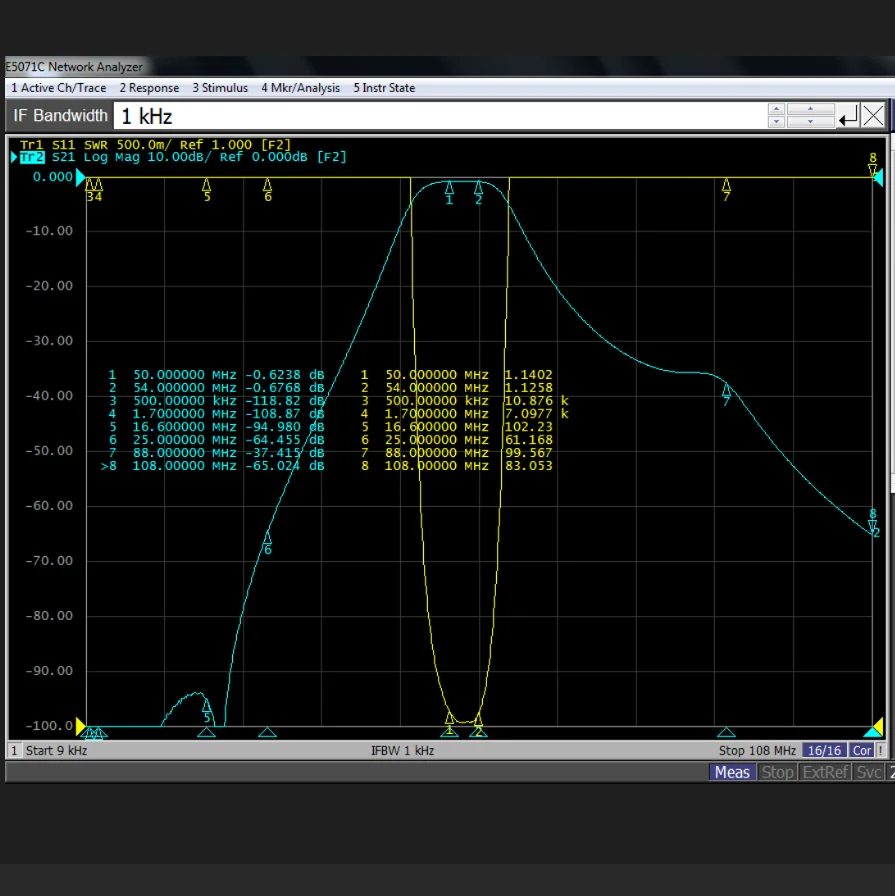Click small step-up arrow for IF Bandwidth
The width and height of the screenshot is (895, 896).
[776, 109]
